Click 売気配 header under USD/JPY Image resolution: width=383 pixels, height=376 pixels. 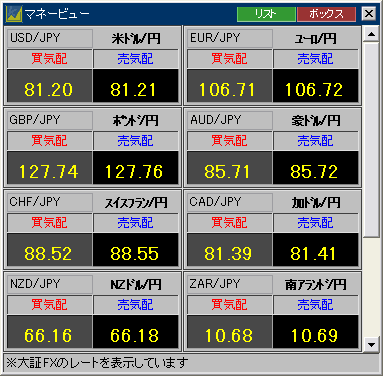pos(136,59)
